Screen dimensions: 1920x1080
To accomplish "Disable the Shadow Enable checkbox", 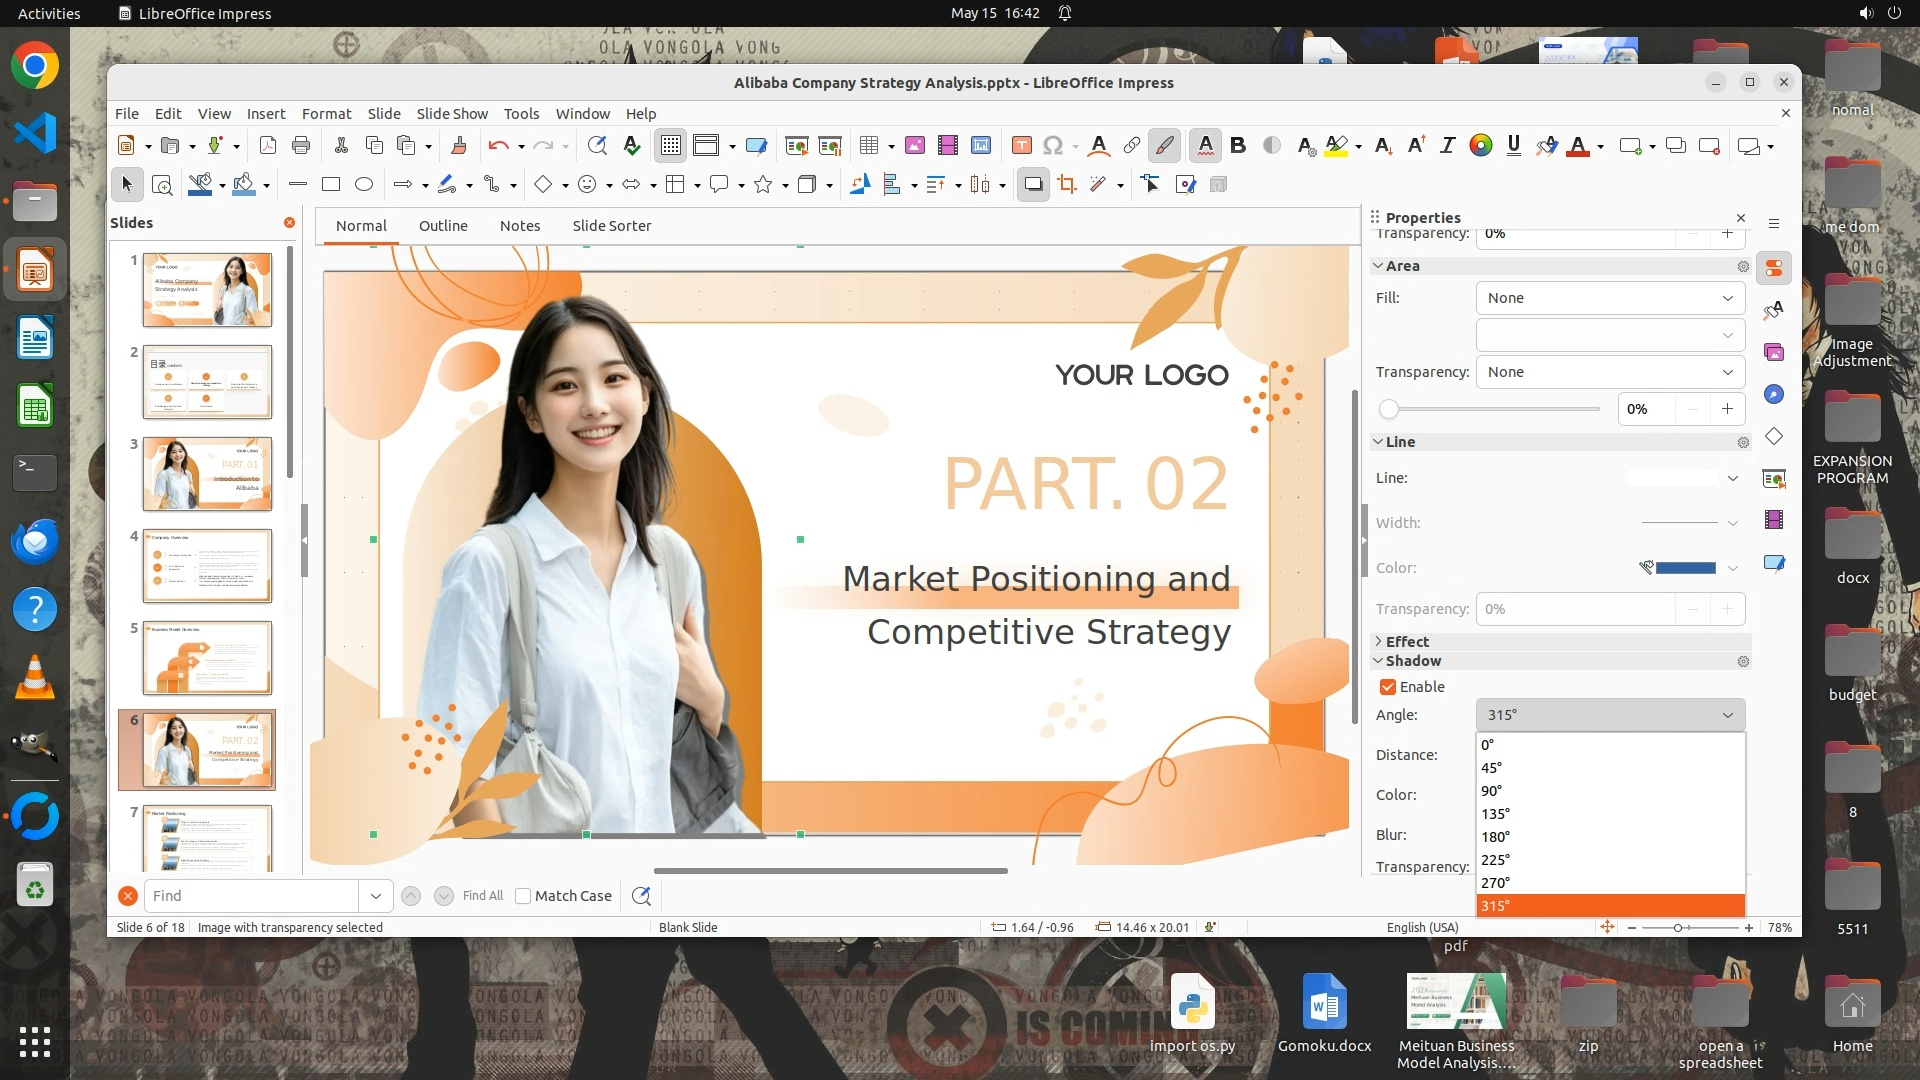I will [1388, 687].
